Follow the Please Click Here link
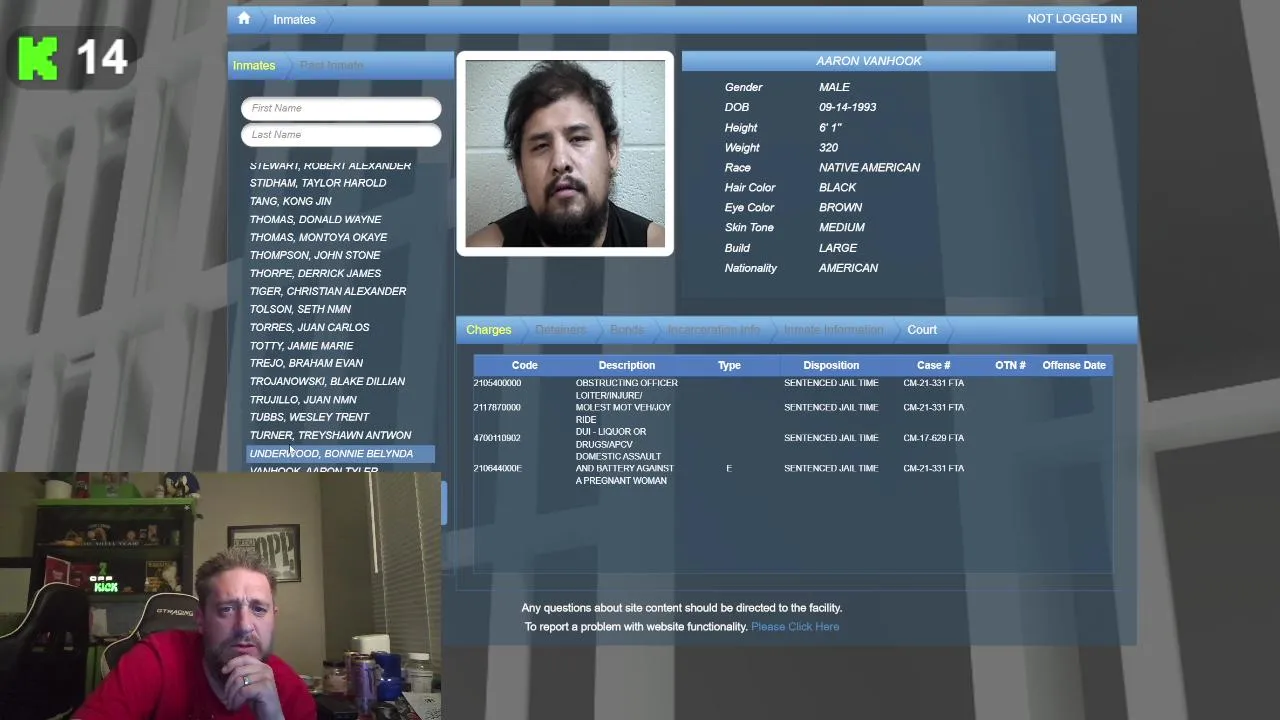Screen dimensions: 1280x720 click(x=795, y=627)
